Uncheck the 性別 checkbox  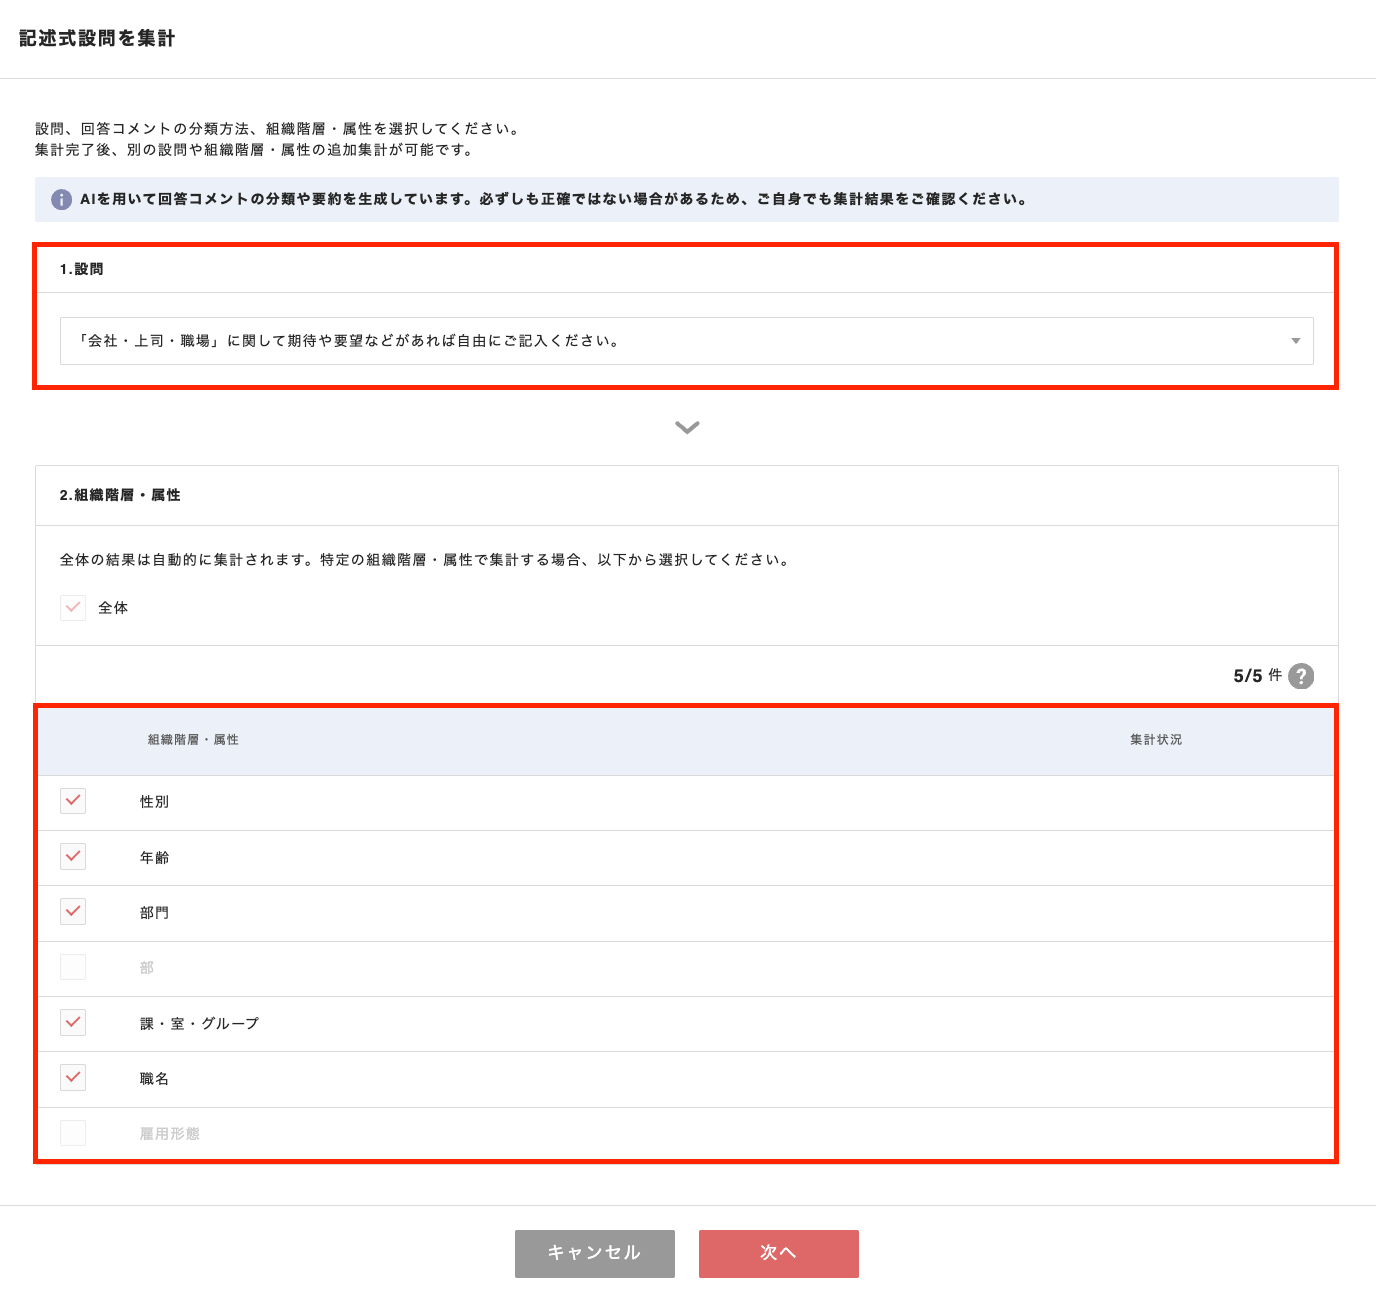73,801
